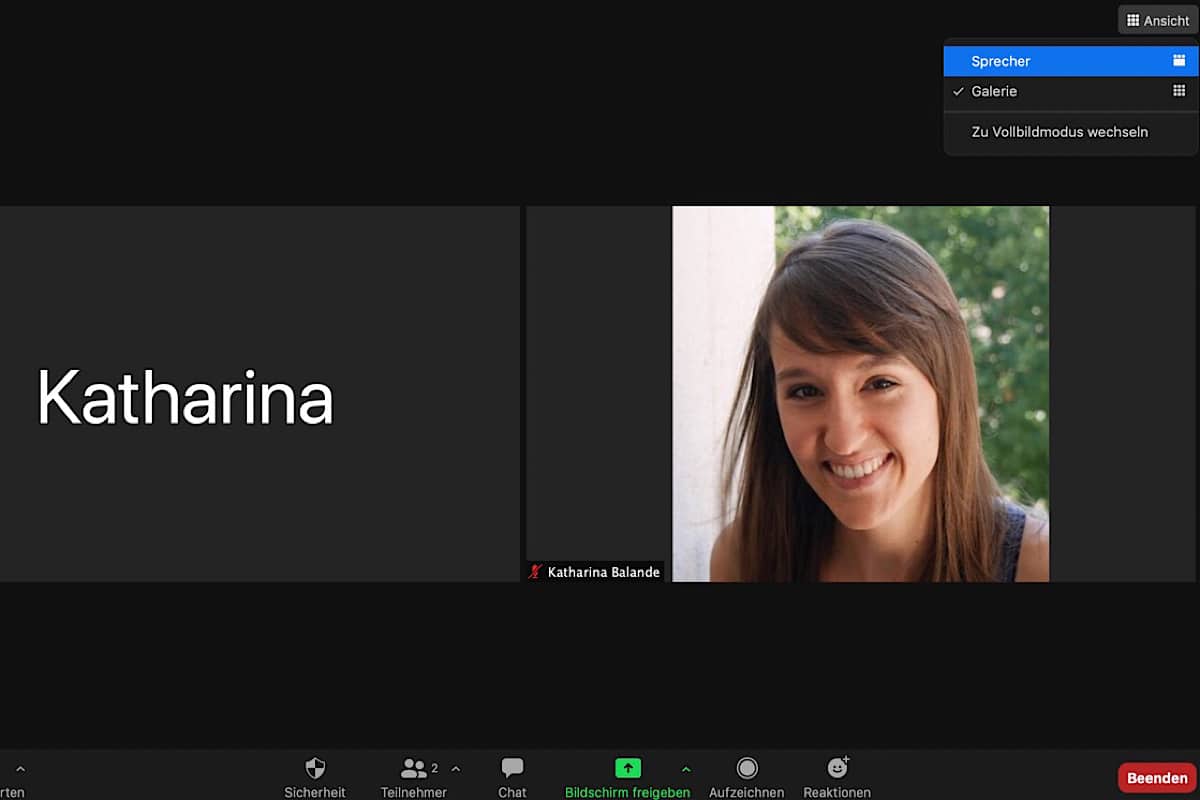Switch to Sprecher view
This screenshot has width=1200, height=800.
1001,61
